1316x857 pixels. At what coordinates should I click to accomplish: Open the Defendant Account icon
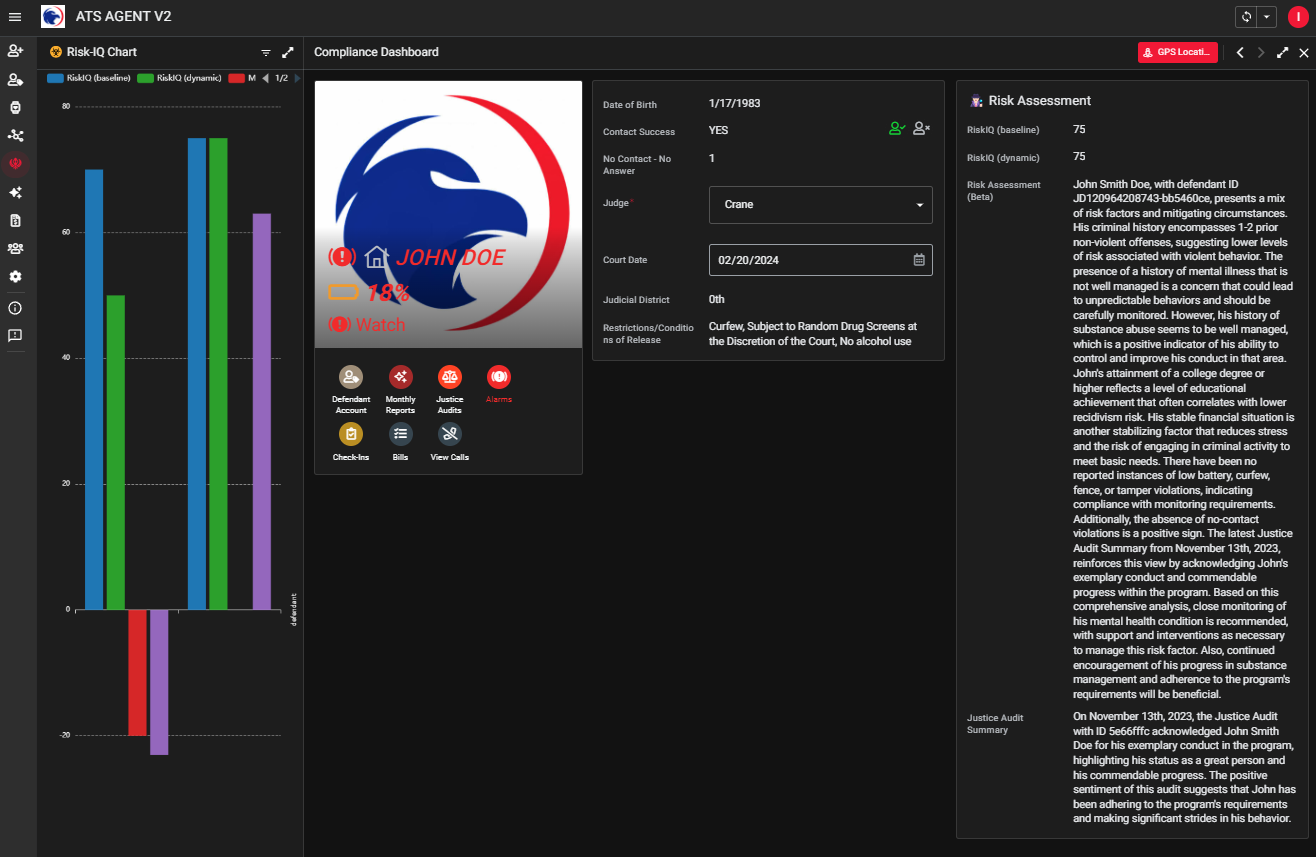pos(351,377)
